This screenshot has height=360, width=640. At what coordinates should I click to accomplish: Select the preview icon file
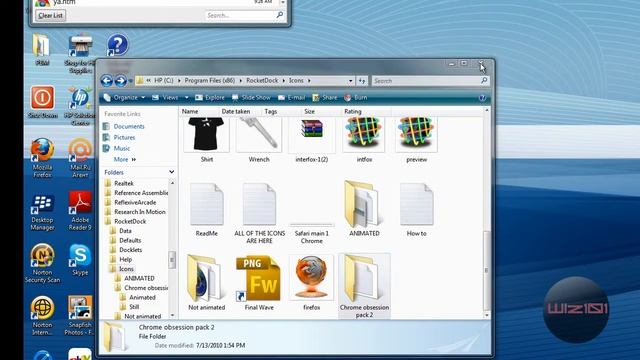pos(416,140)
